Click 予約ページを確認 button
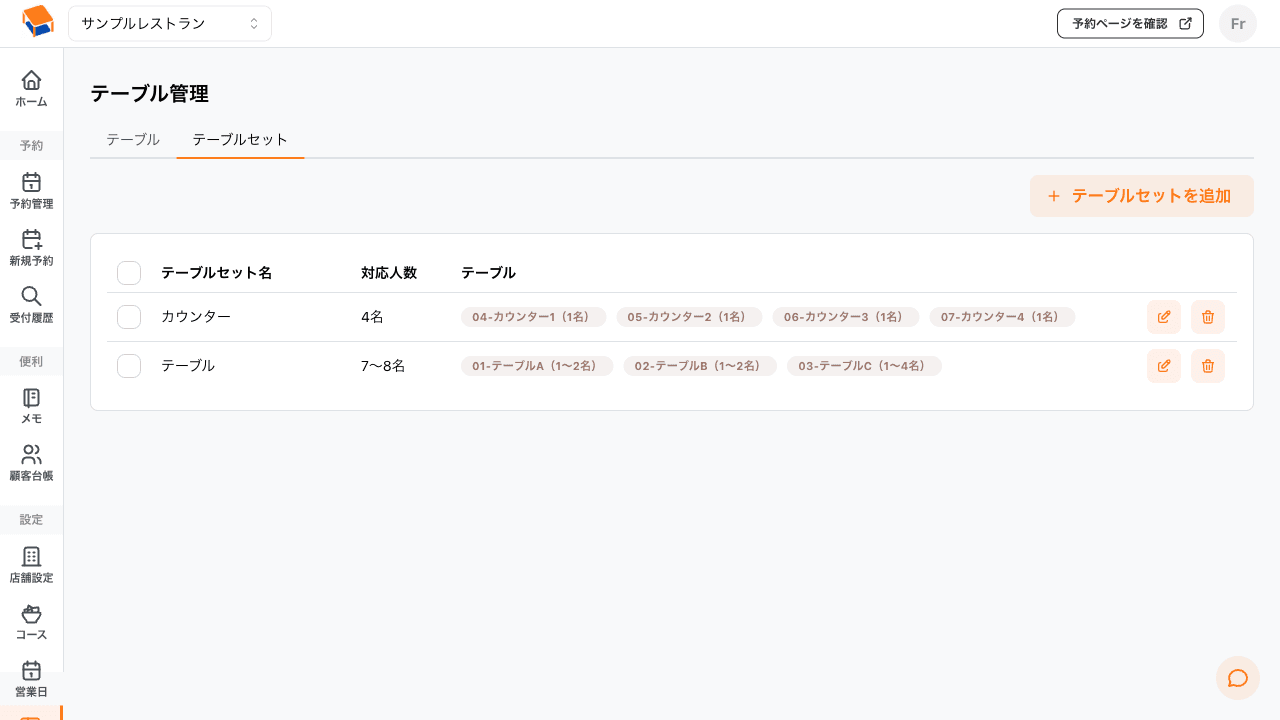Screen dimensions: 1280x720 1129,24
